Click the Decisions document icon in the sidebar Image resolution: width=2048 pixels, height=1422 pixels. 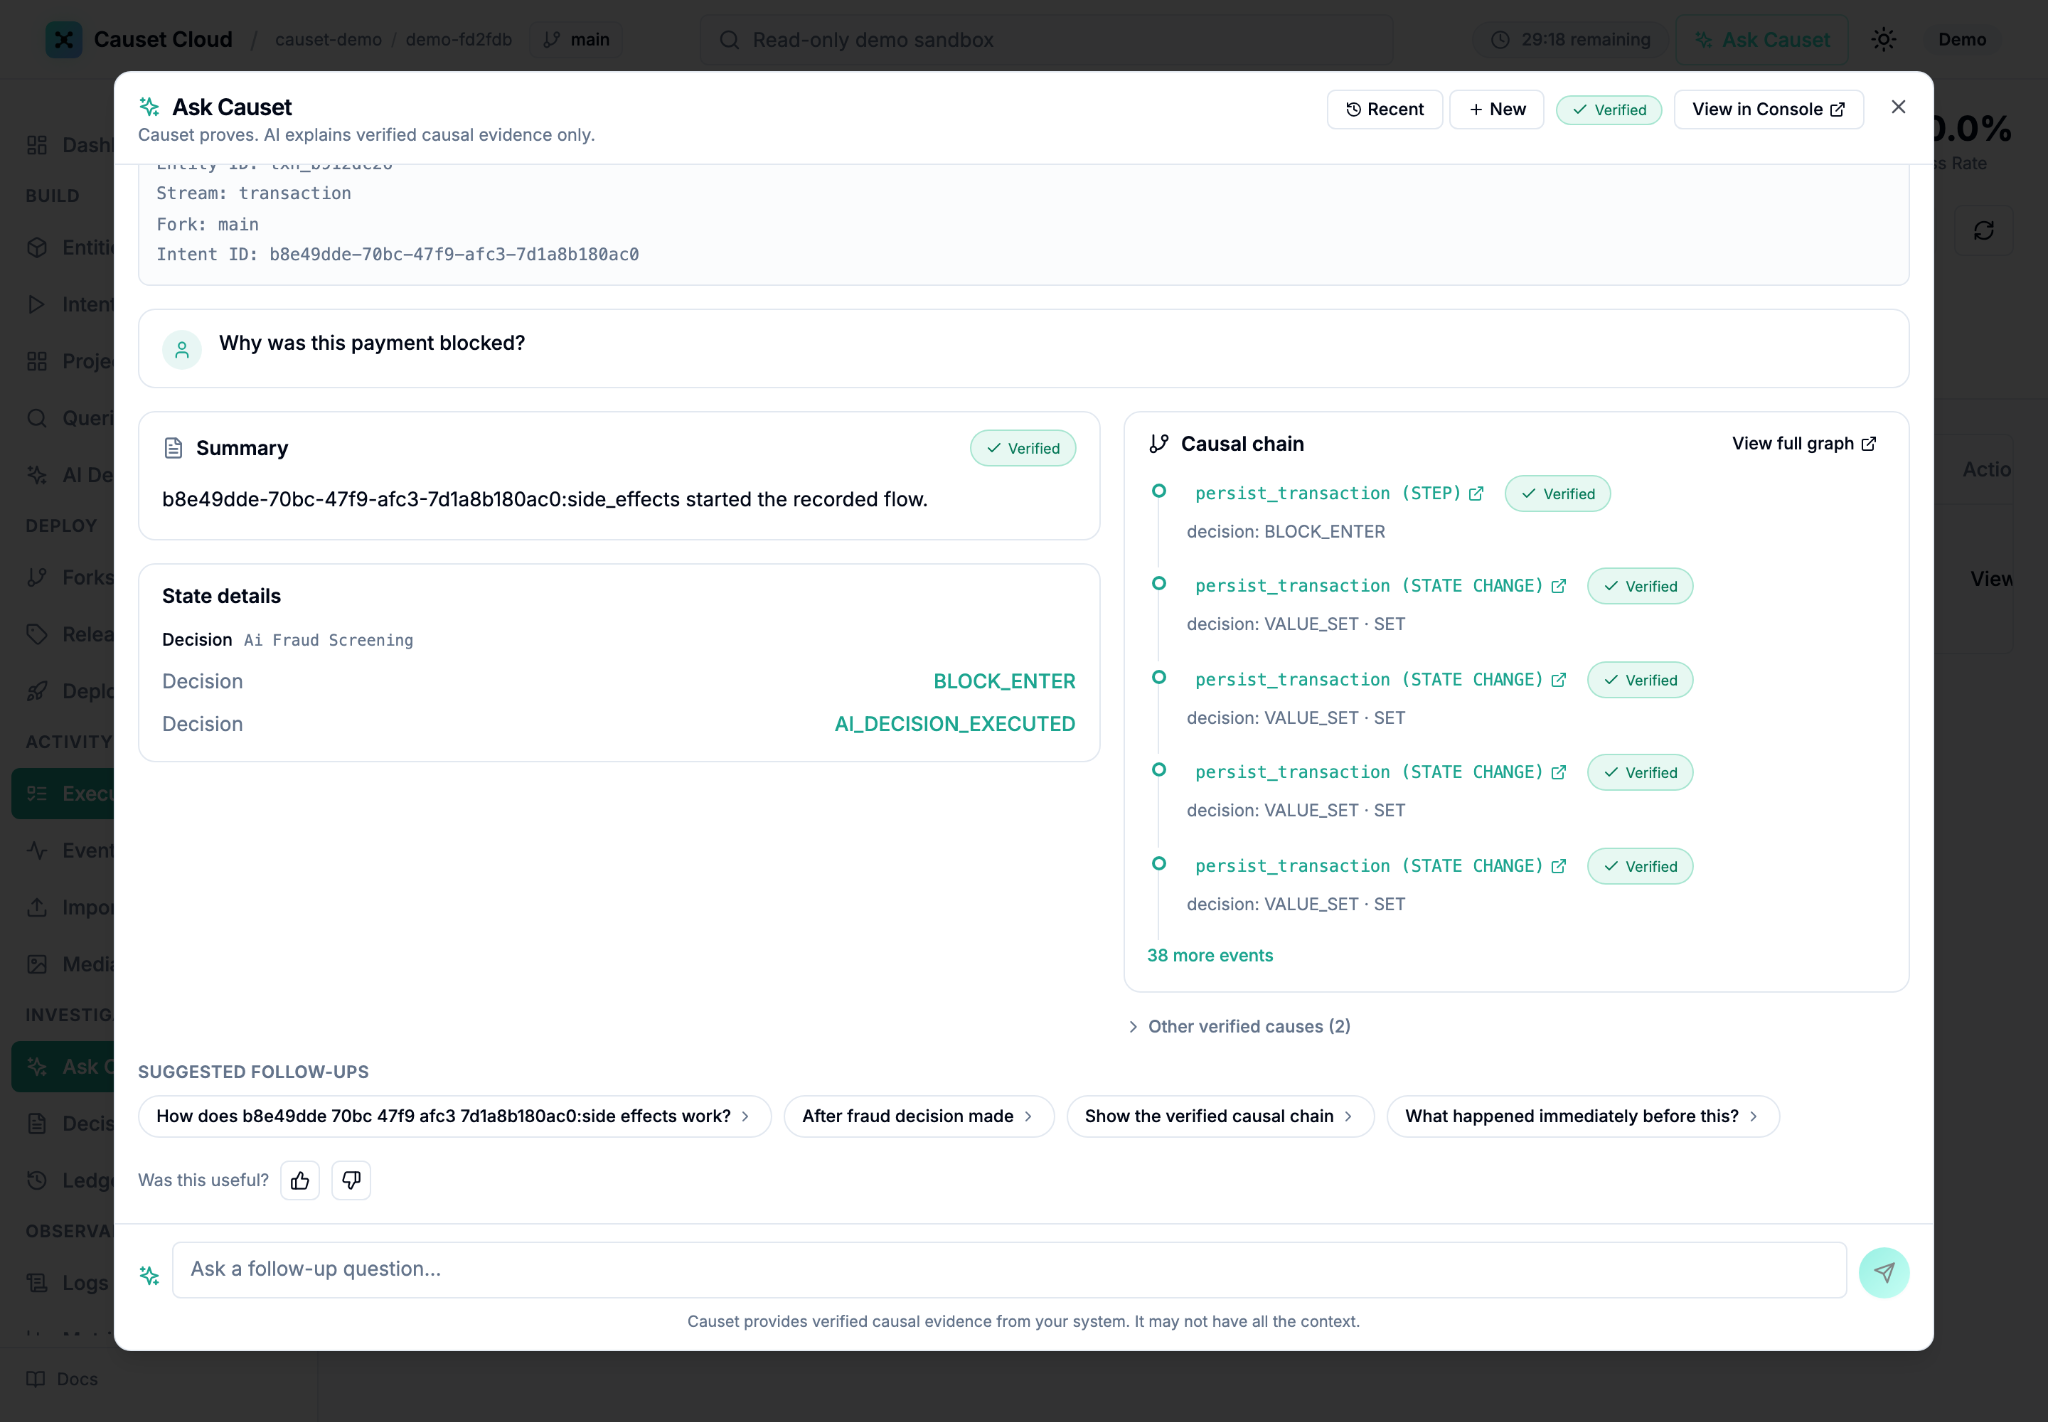pos(37,1124)
